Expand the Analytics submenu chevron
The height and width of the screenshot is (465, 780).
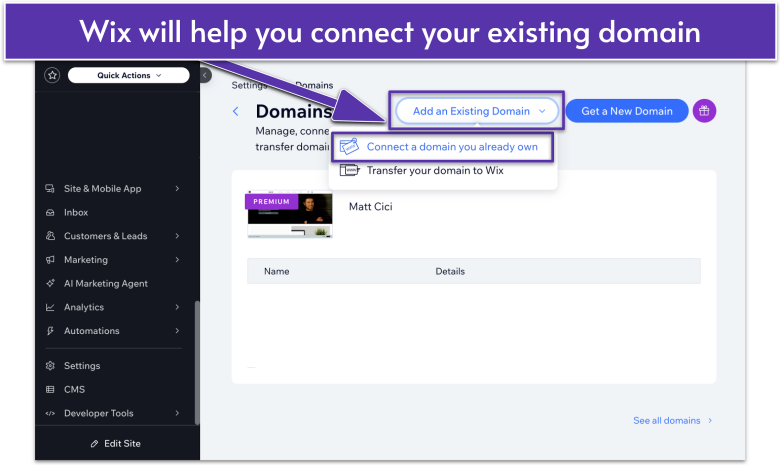pyautogui.click(x=177, y=307)
